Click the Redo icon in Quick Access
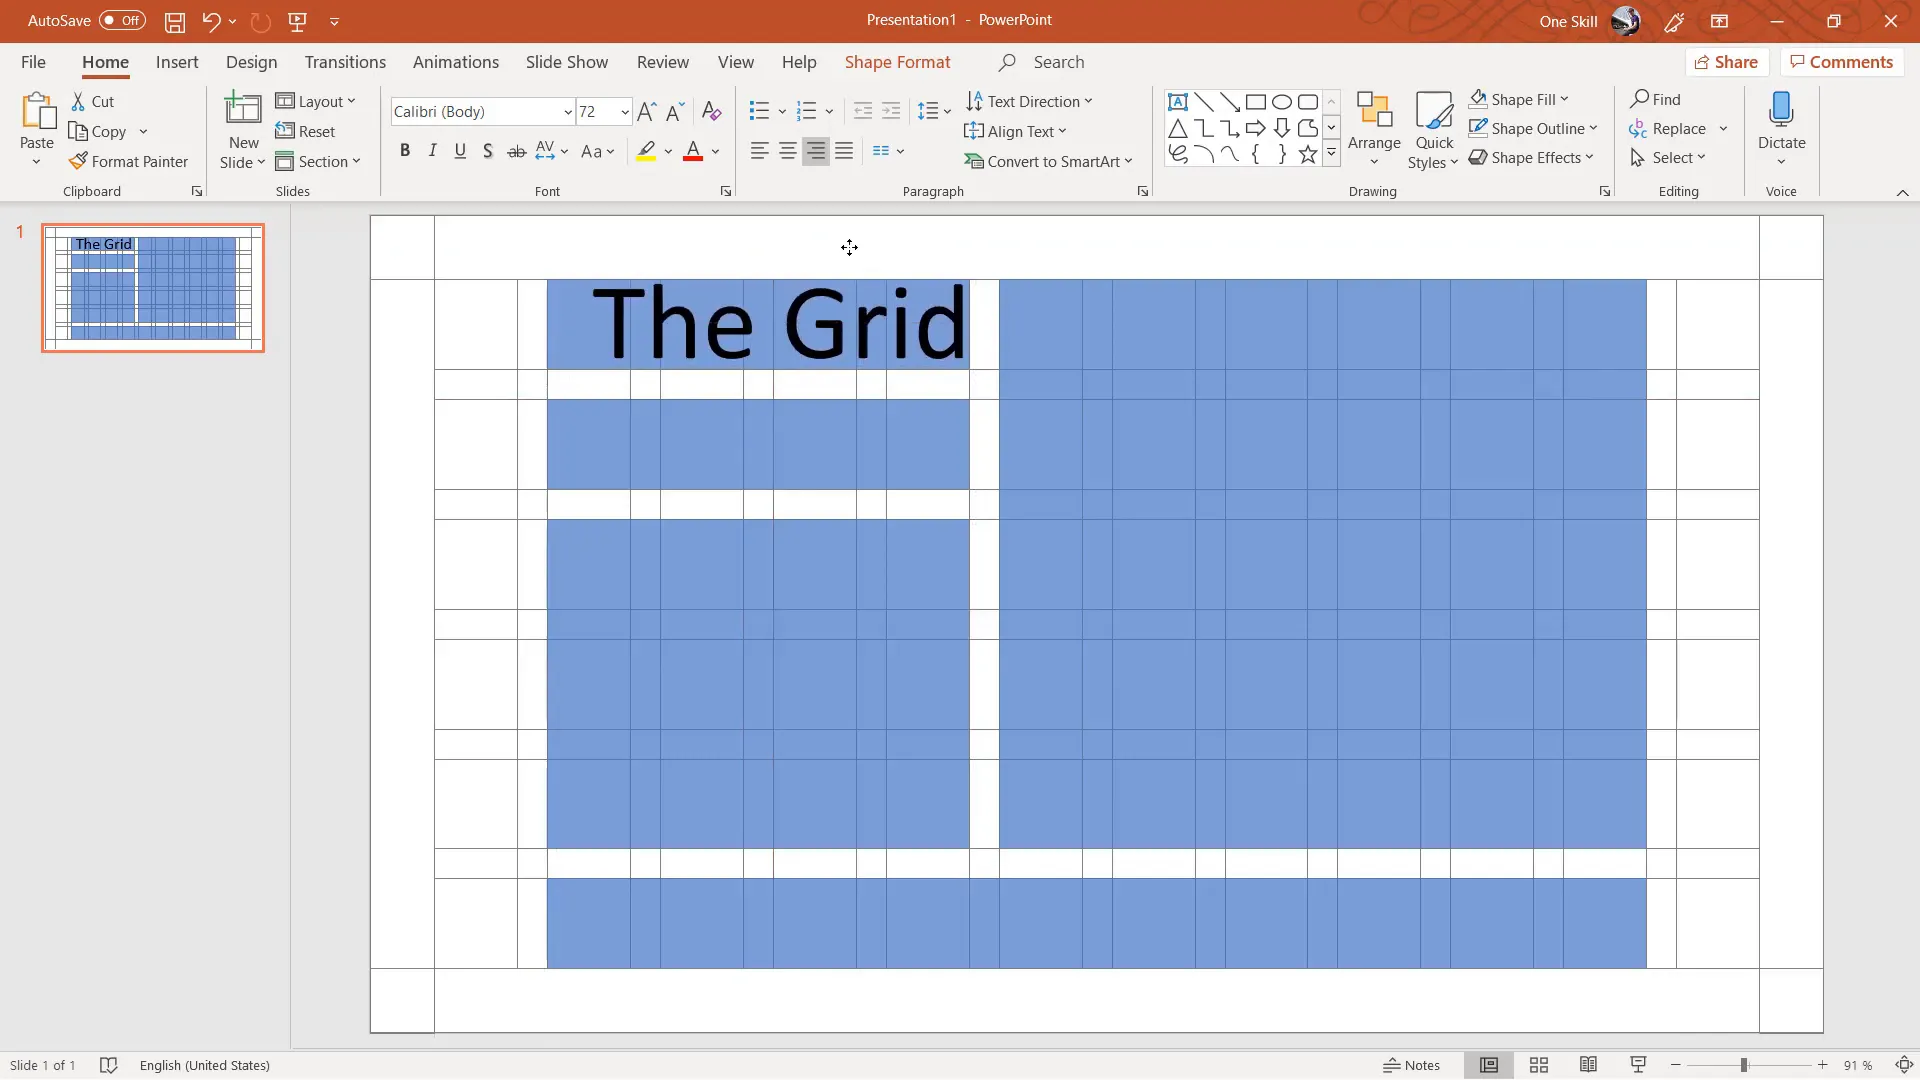Viewport: 1920px width, 1080px height. 260,21
